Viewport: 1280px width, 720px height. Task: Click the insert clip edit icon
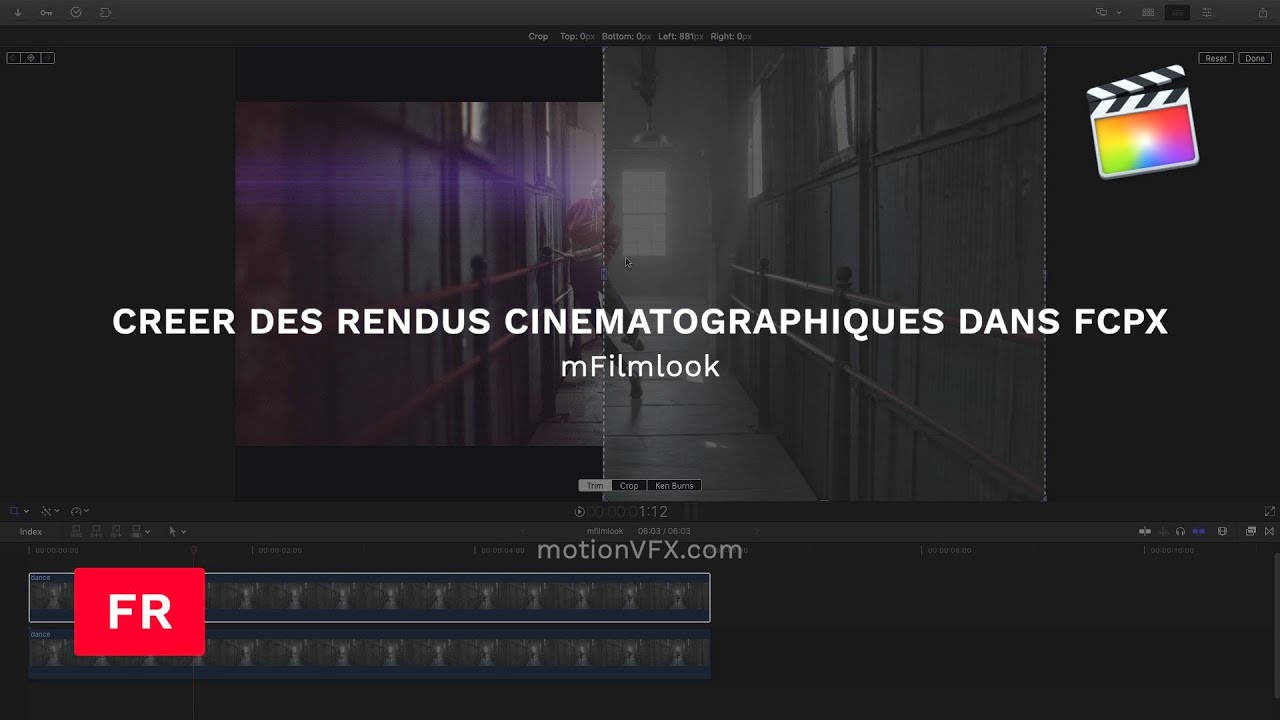(97, 532)
